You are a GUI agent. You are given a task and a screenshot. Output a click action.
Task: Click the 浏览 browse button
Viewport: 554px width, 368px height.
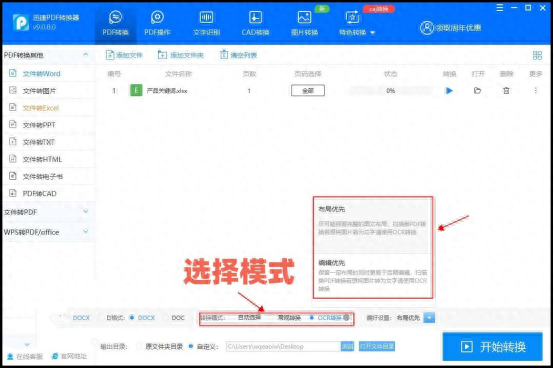347,346
